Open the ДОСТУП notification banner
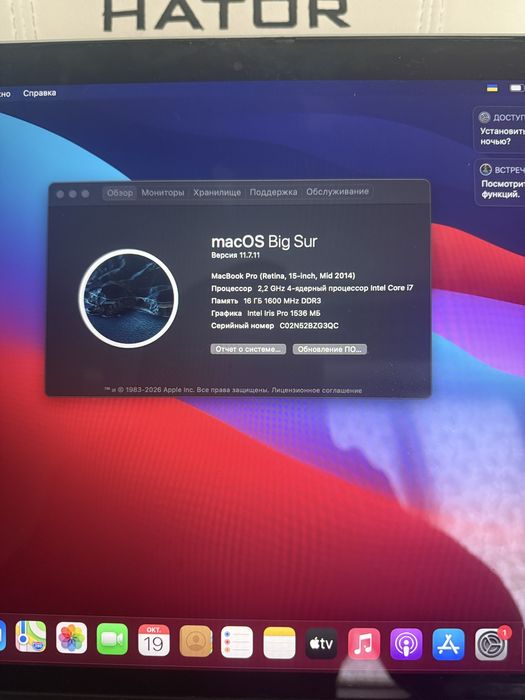This screenshot has height=700, width=525. coord(499,129)
